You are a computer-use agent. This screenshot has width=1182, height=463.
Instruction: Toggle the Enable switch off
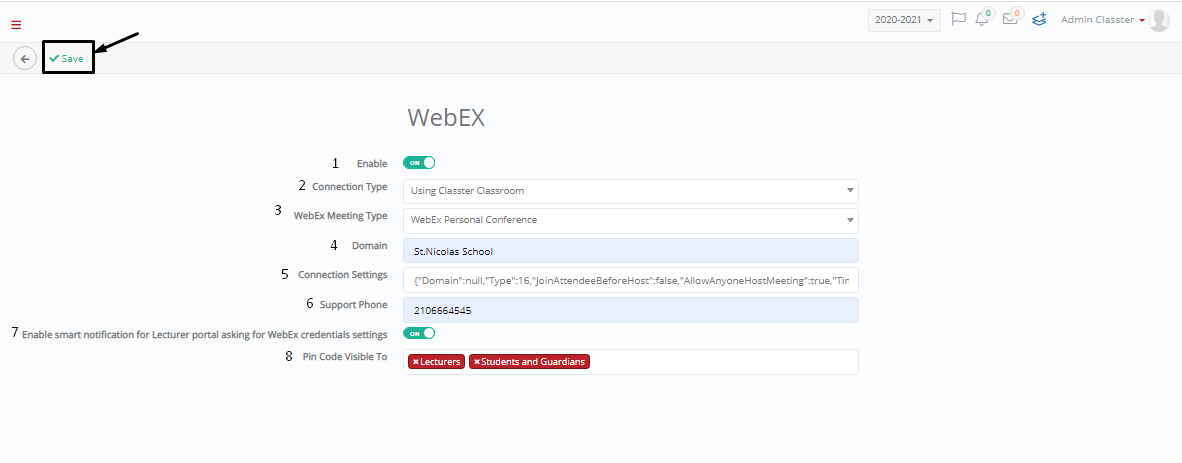[419, 162]
